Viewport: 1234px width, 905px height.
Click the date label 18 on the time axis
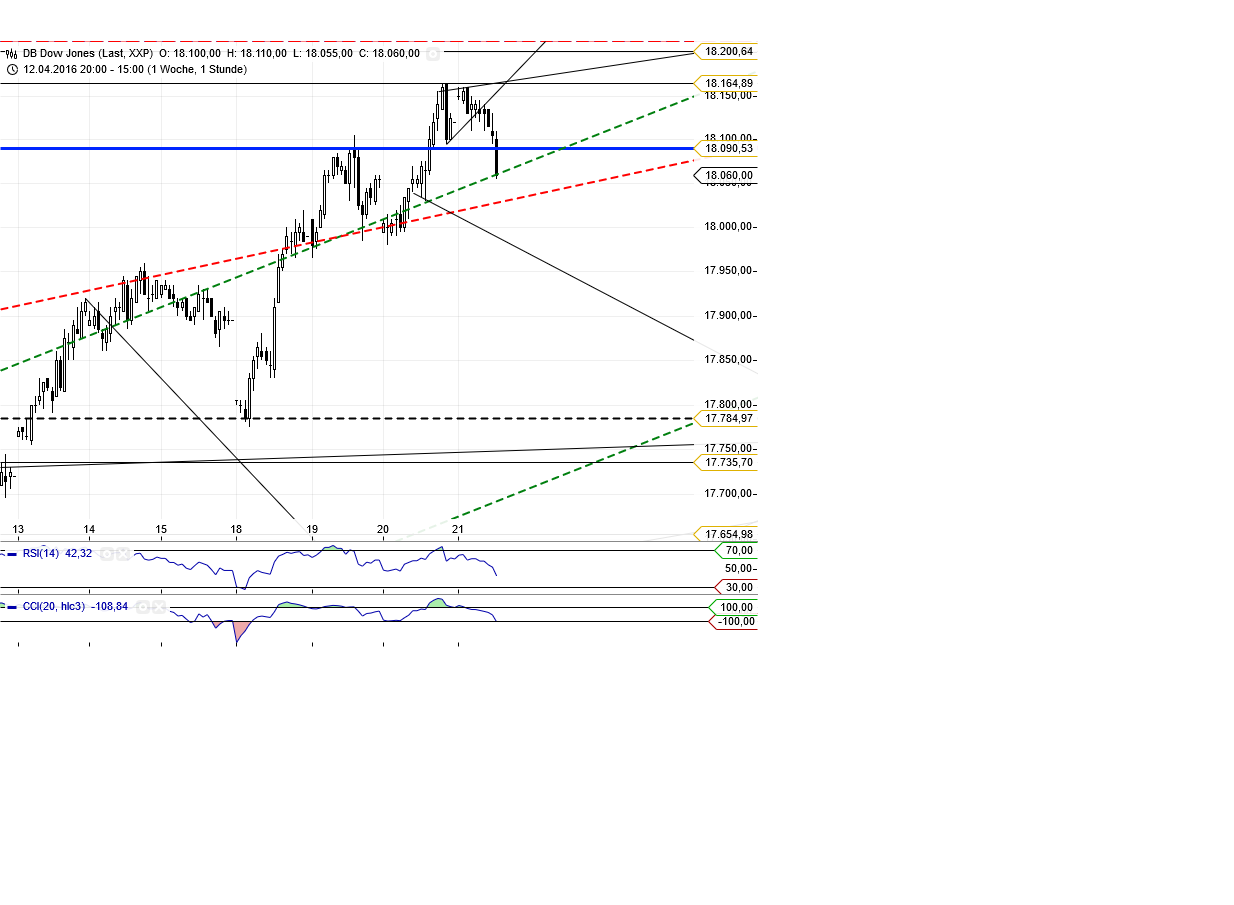coord(237,527)
